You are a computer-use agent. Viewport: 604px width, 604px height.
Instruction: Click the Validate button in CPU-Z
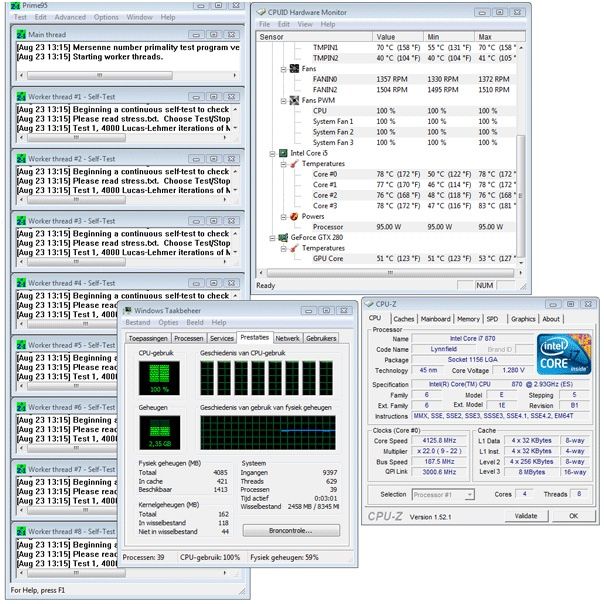pyautogui.click(x=526, y=516)
